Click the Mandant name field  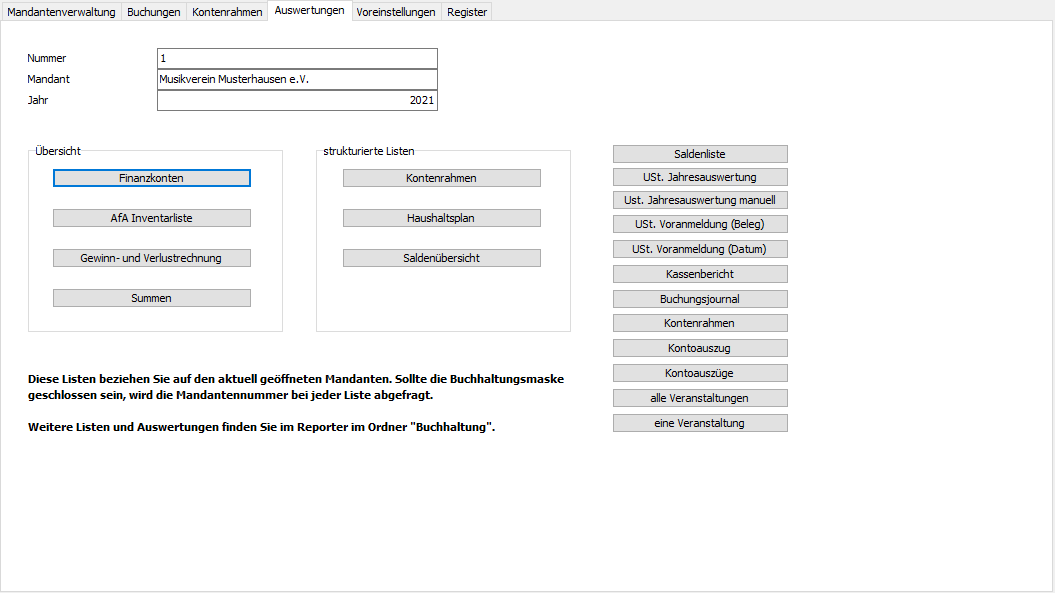pyautogui.click(x=297, y=79)
